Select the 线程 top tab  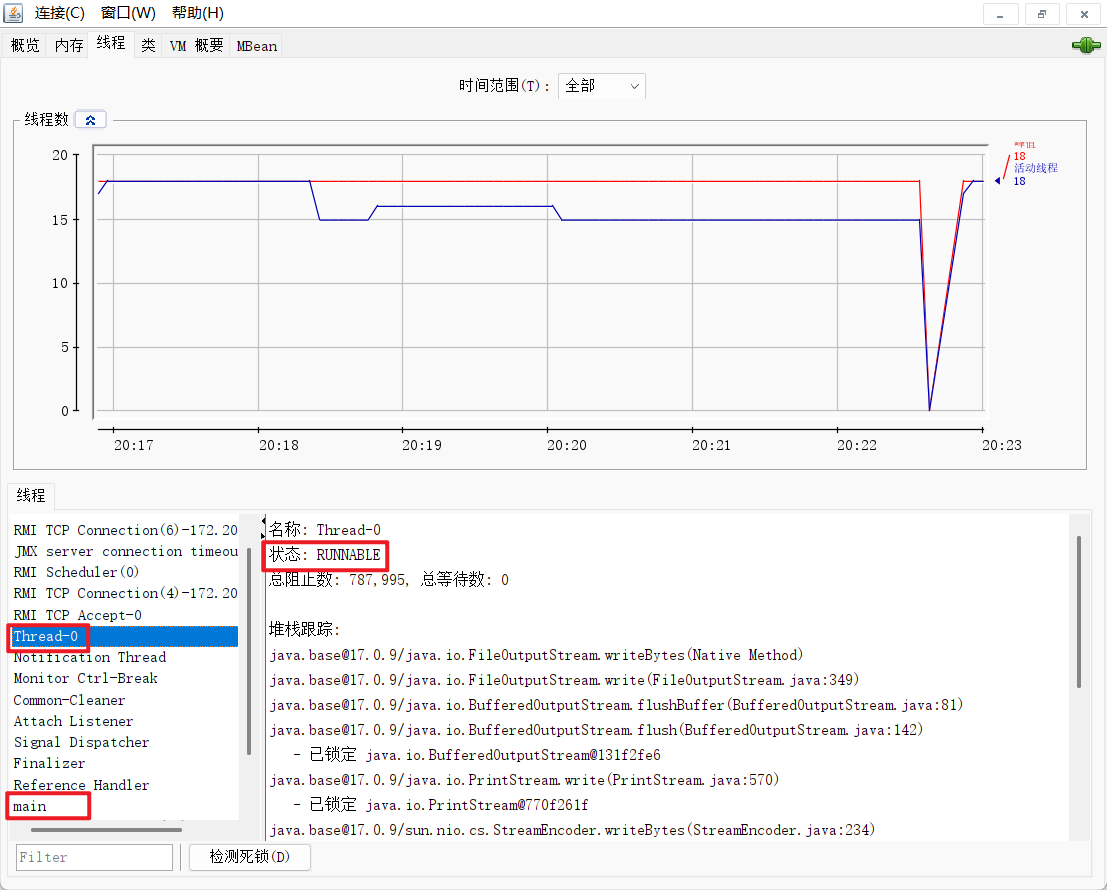(x=111, y=44)
